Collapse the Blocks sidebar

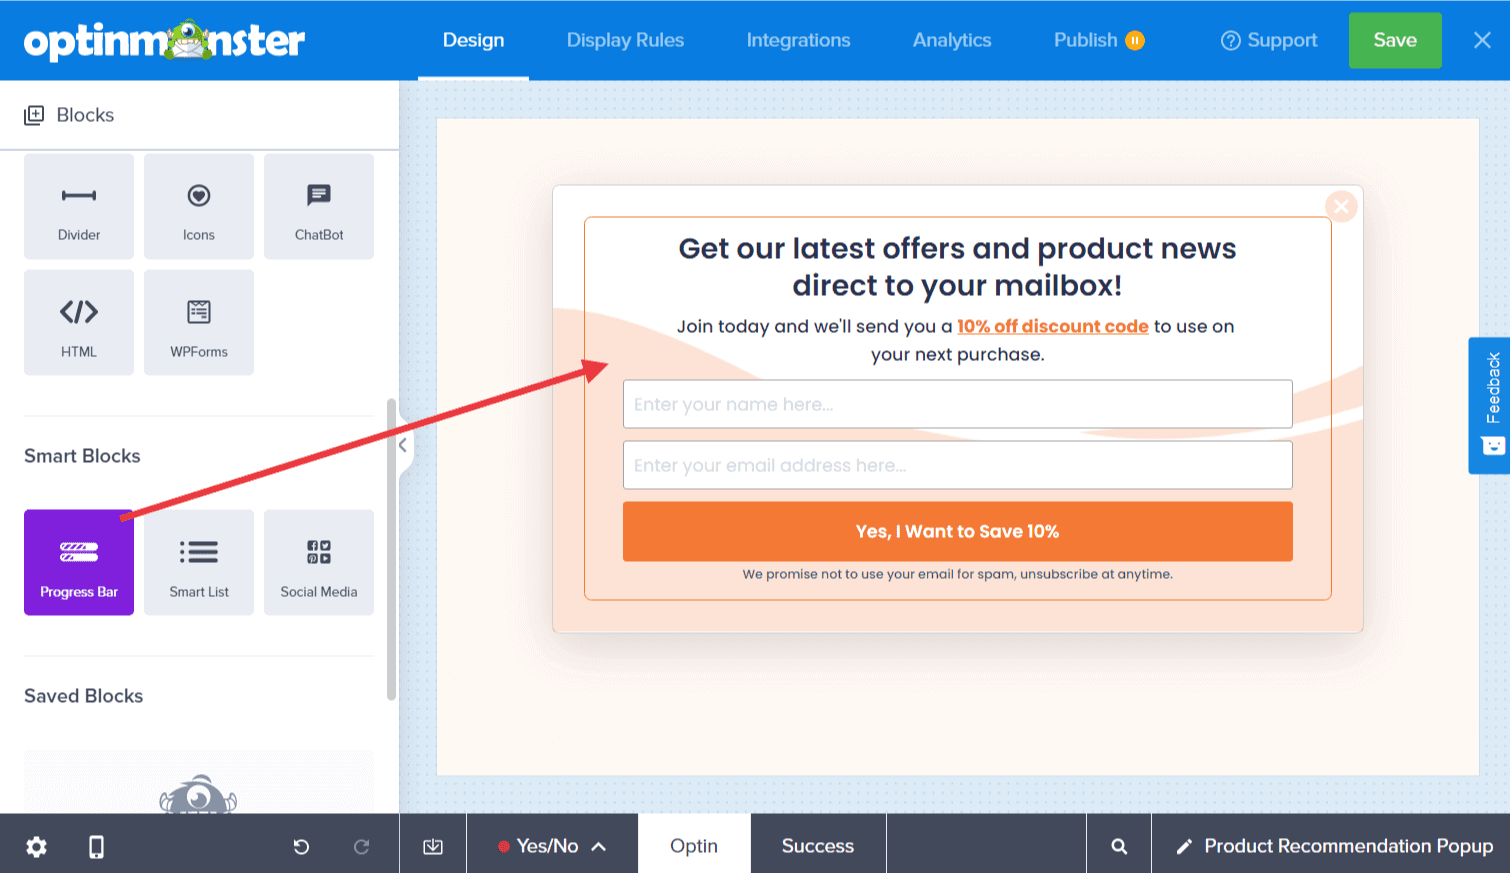tap(403, 447)
